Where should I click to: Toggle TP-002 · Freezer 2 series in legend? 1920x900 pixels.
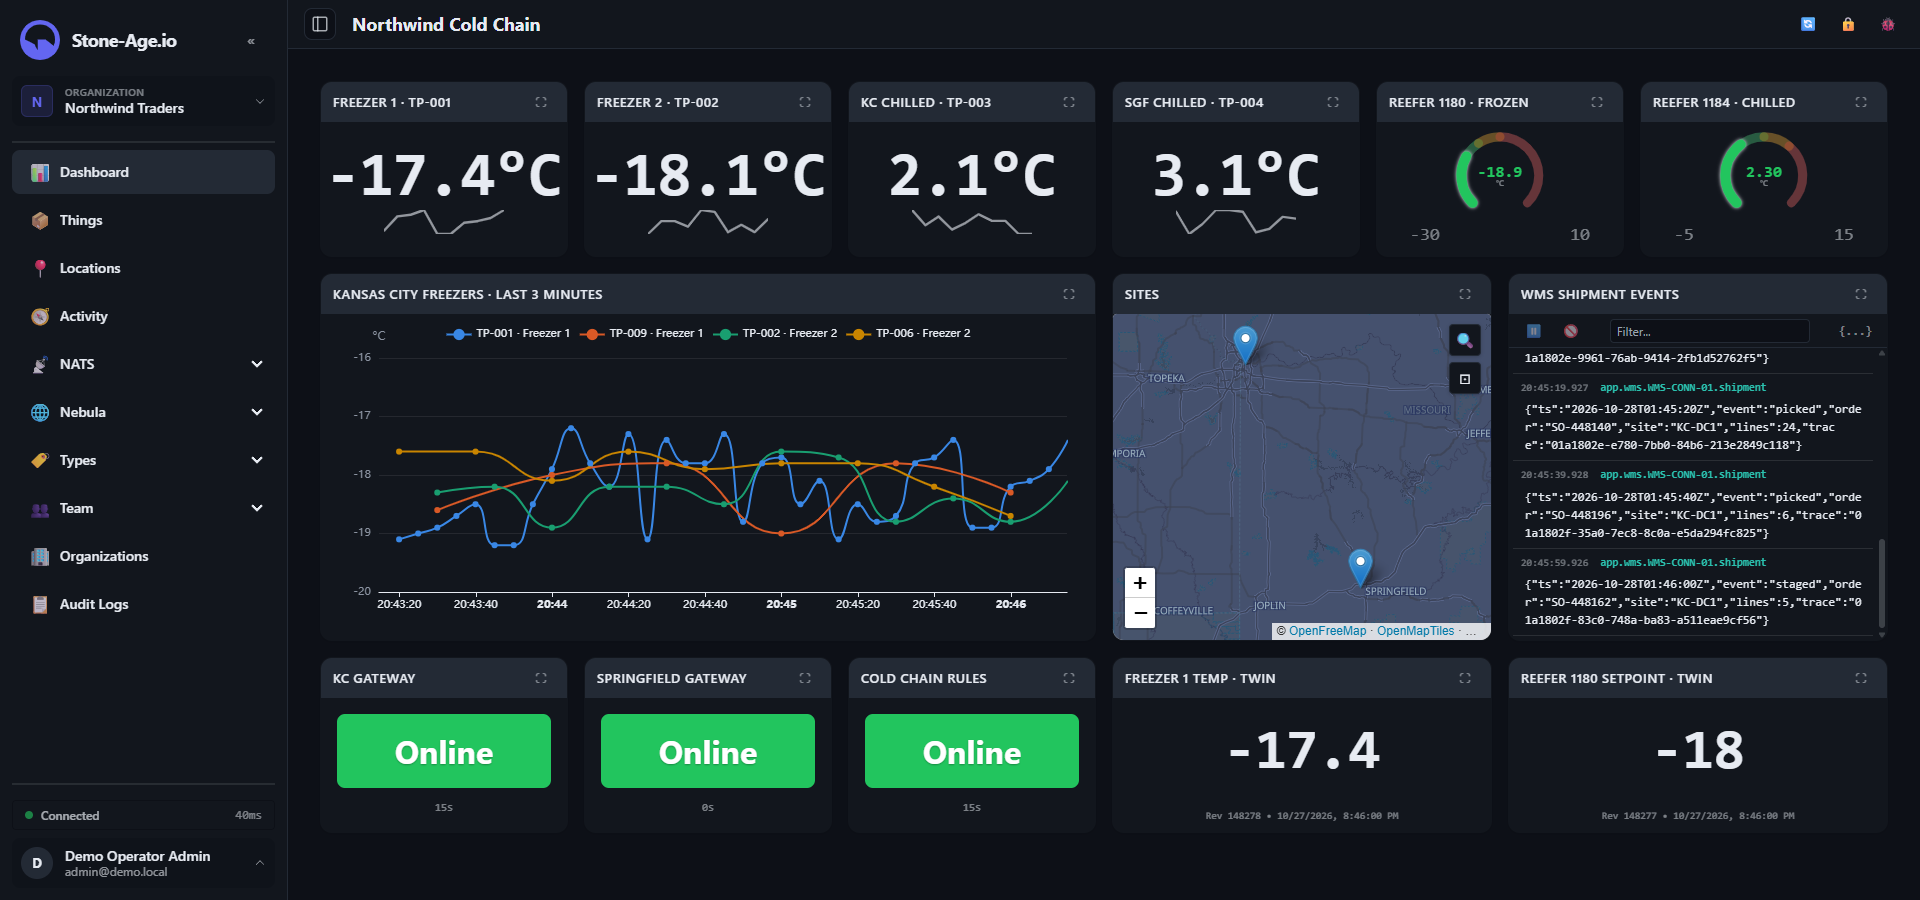[x=775, y=333]
